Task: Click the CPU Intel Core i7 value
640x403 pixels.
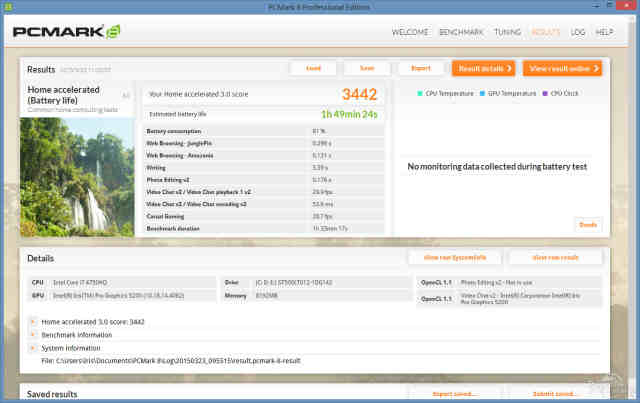Action: pos(80,283)
